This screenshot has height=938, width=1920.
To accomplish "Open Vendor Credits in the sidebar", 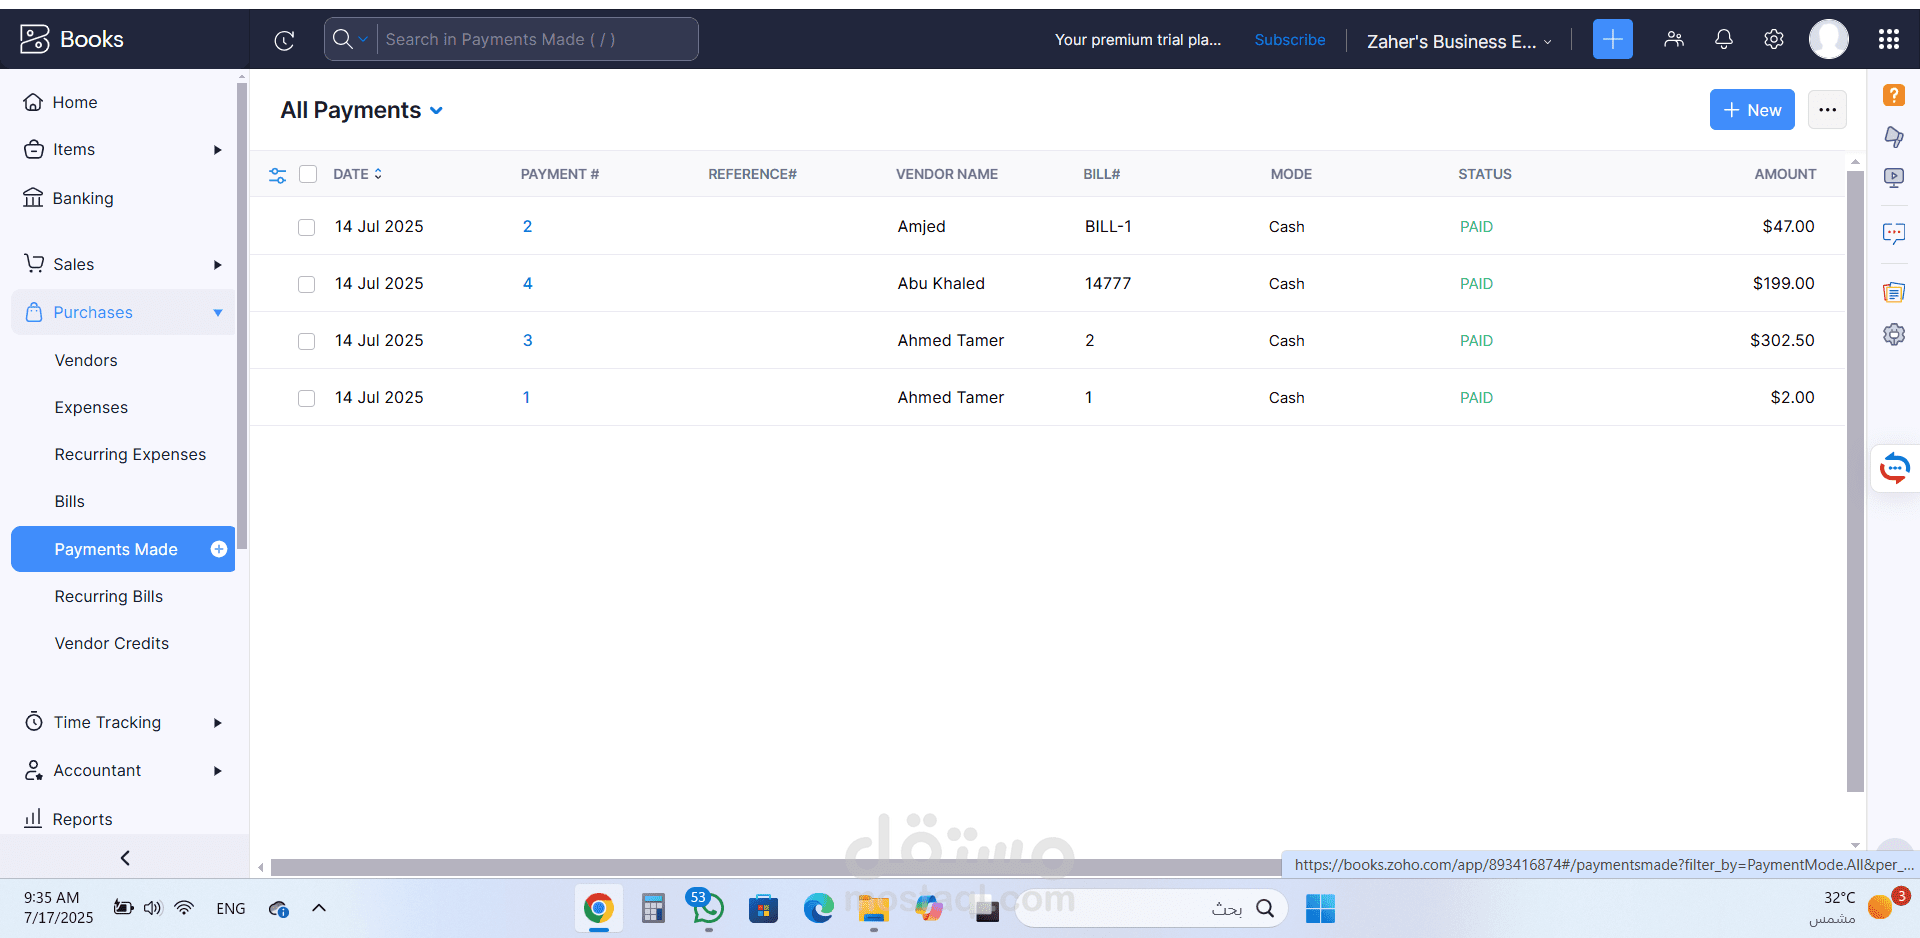I will [112, 643].
